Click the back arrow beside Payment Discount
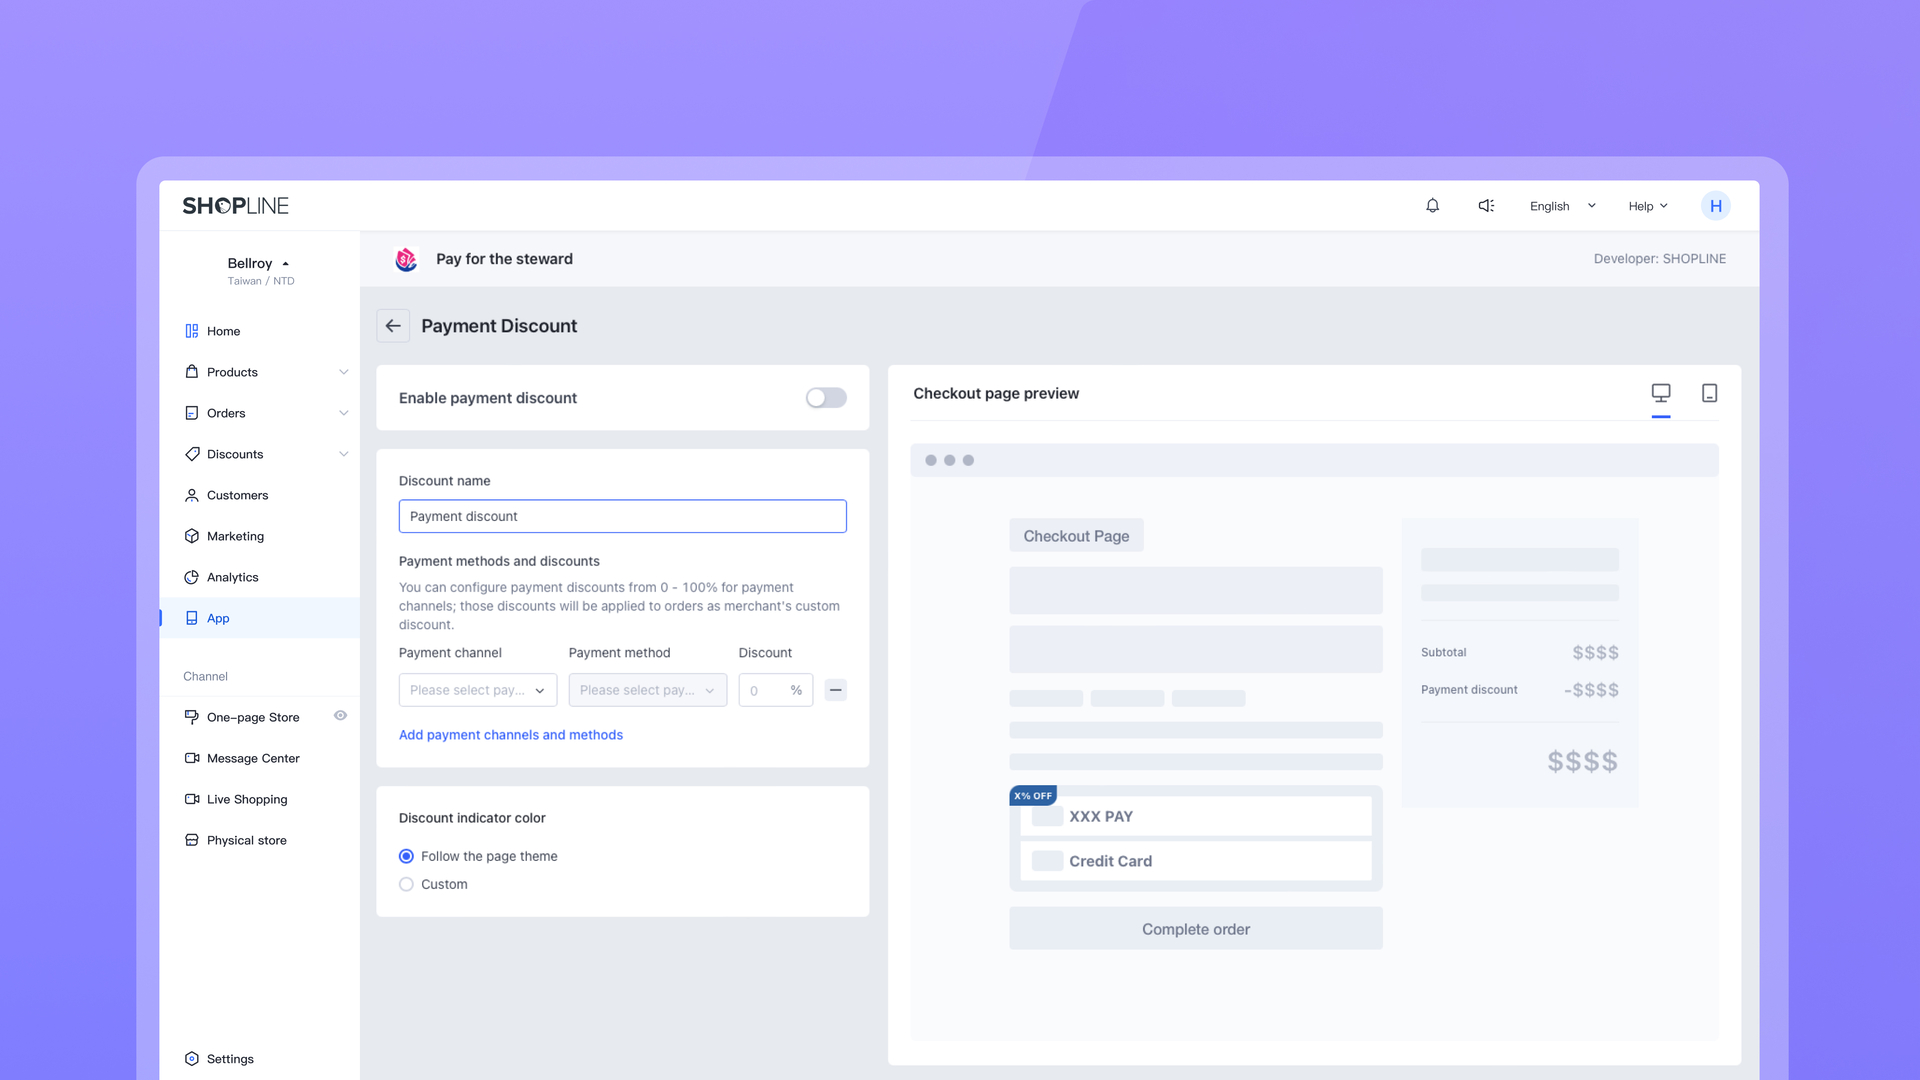Viewport: 1920px width, 1080px height. 393,326
